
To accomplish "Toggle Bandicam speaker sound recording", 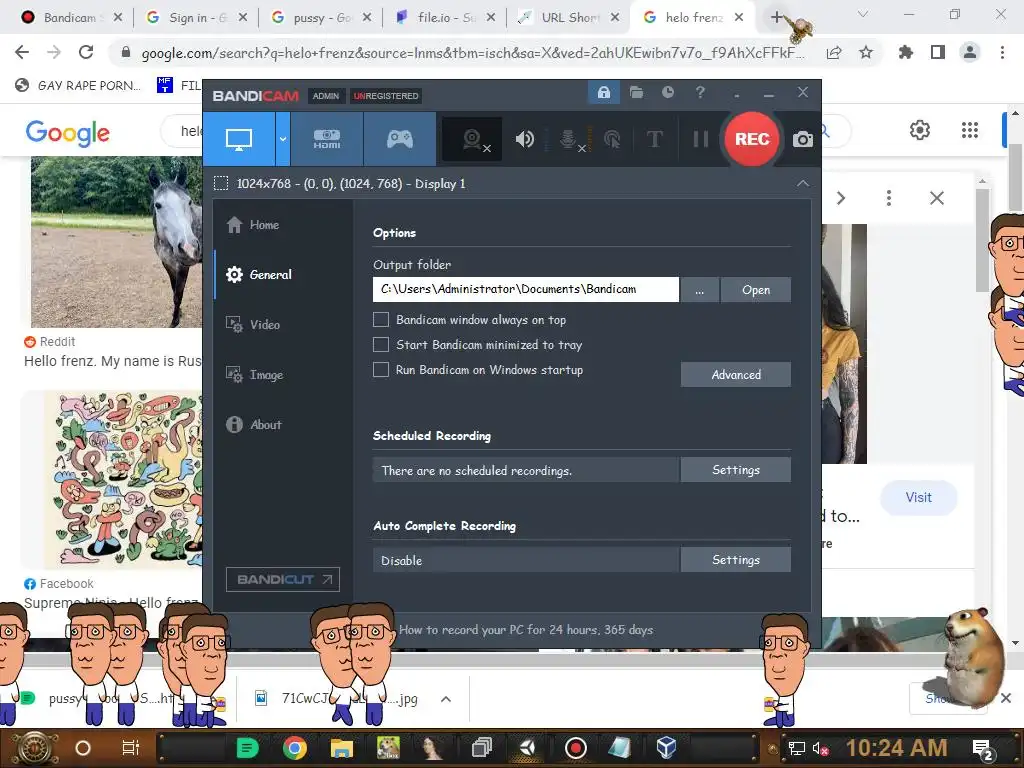I will point(524,139).
